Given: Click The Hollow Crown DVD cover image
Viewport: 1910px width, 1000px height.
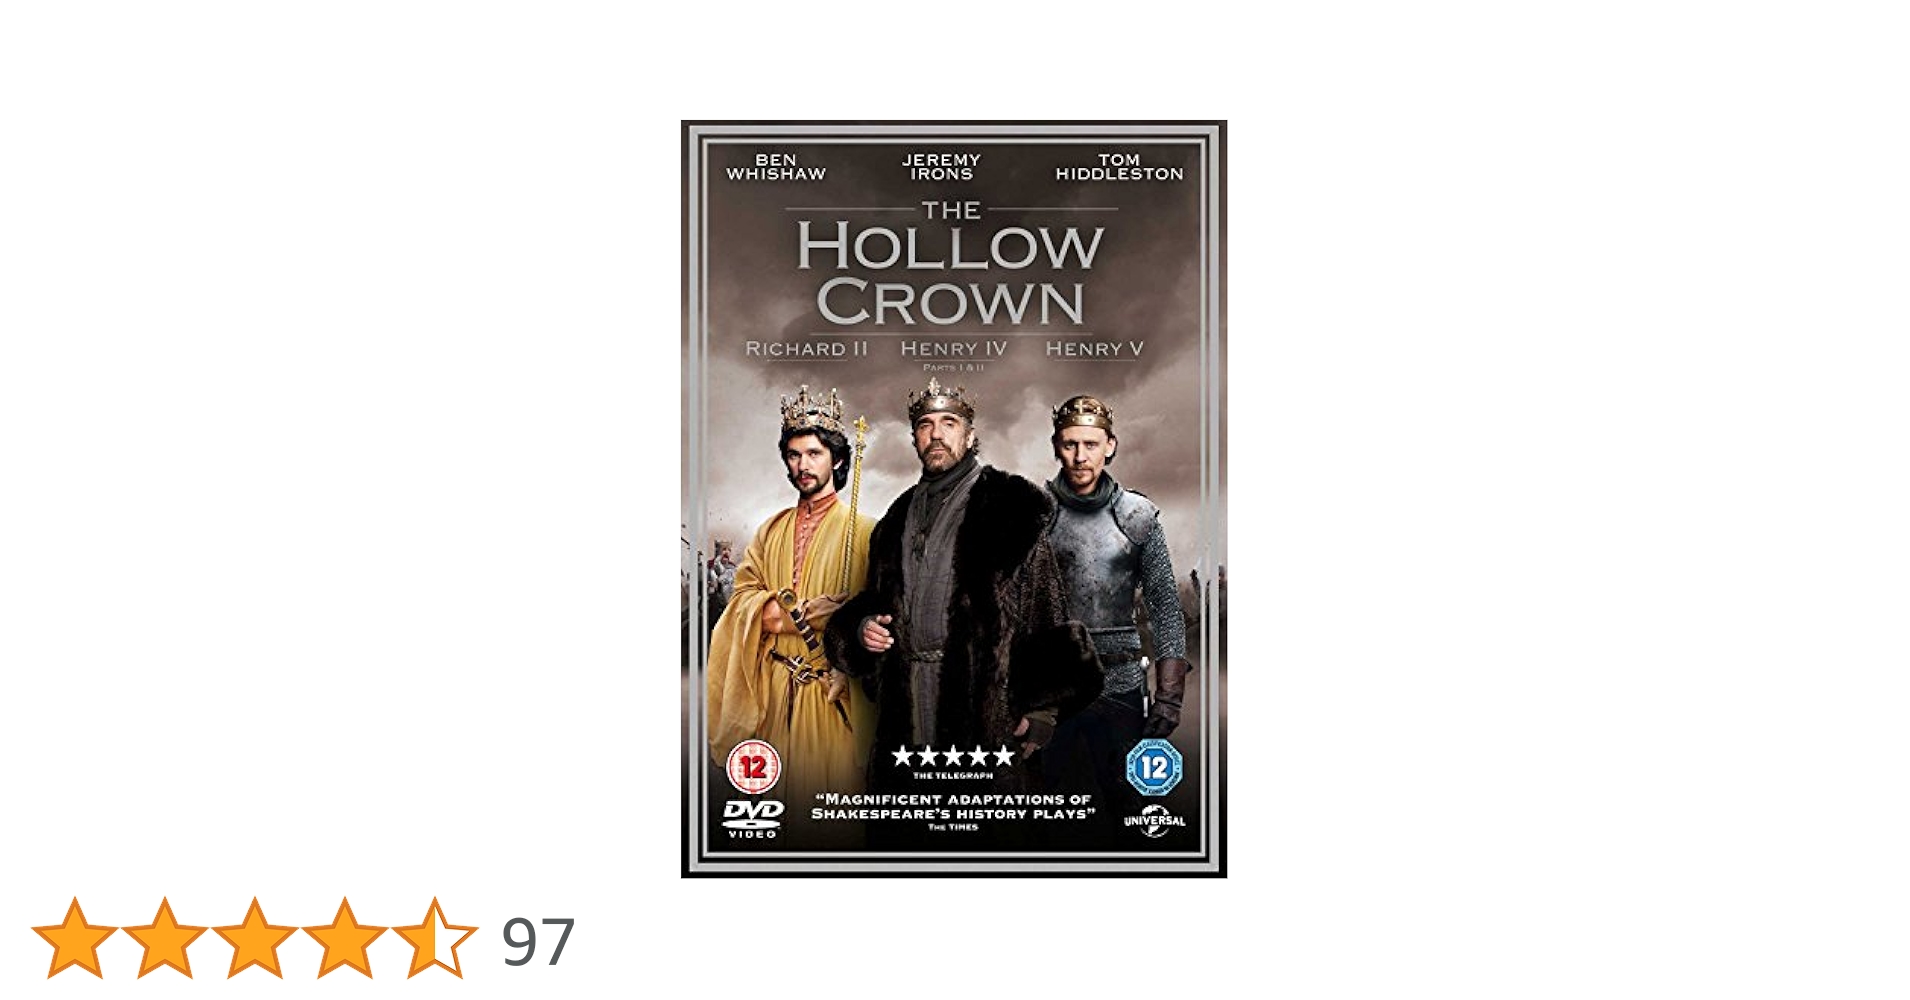Looking at the screenshot, I should (x=954, y=499).
